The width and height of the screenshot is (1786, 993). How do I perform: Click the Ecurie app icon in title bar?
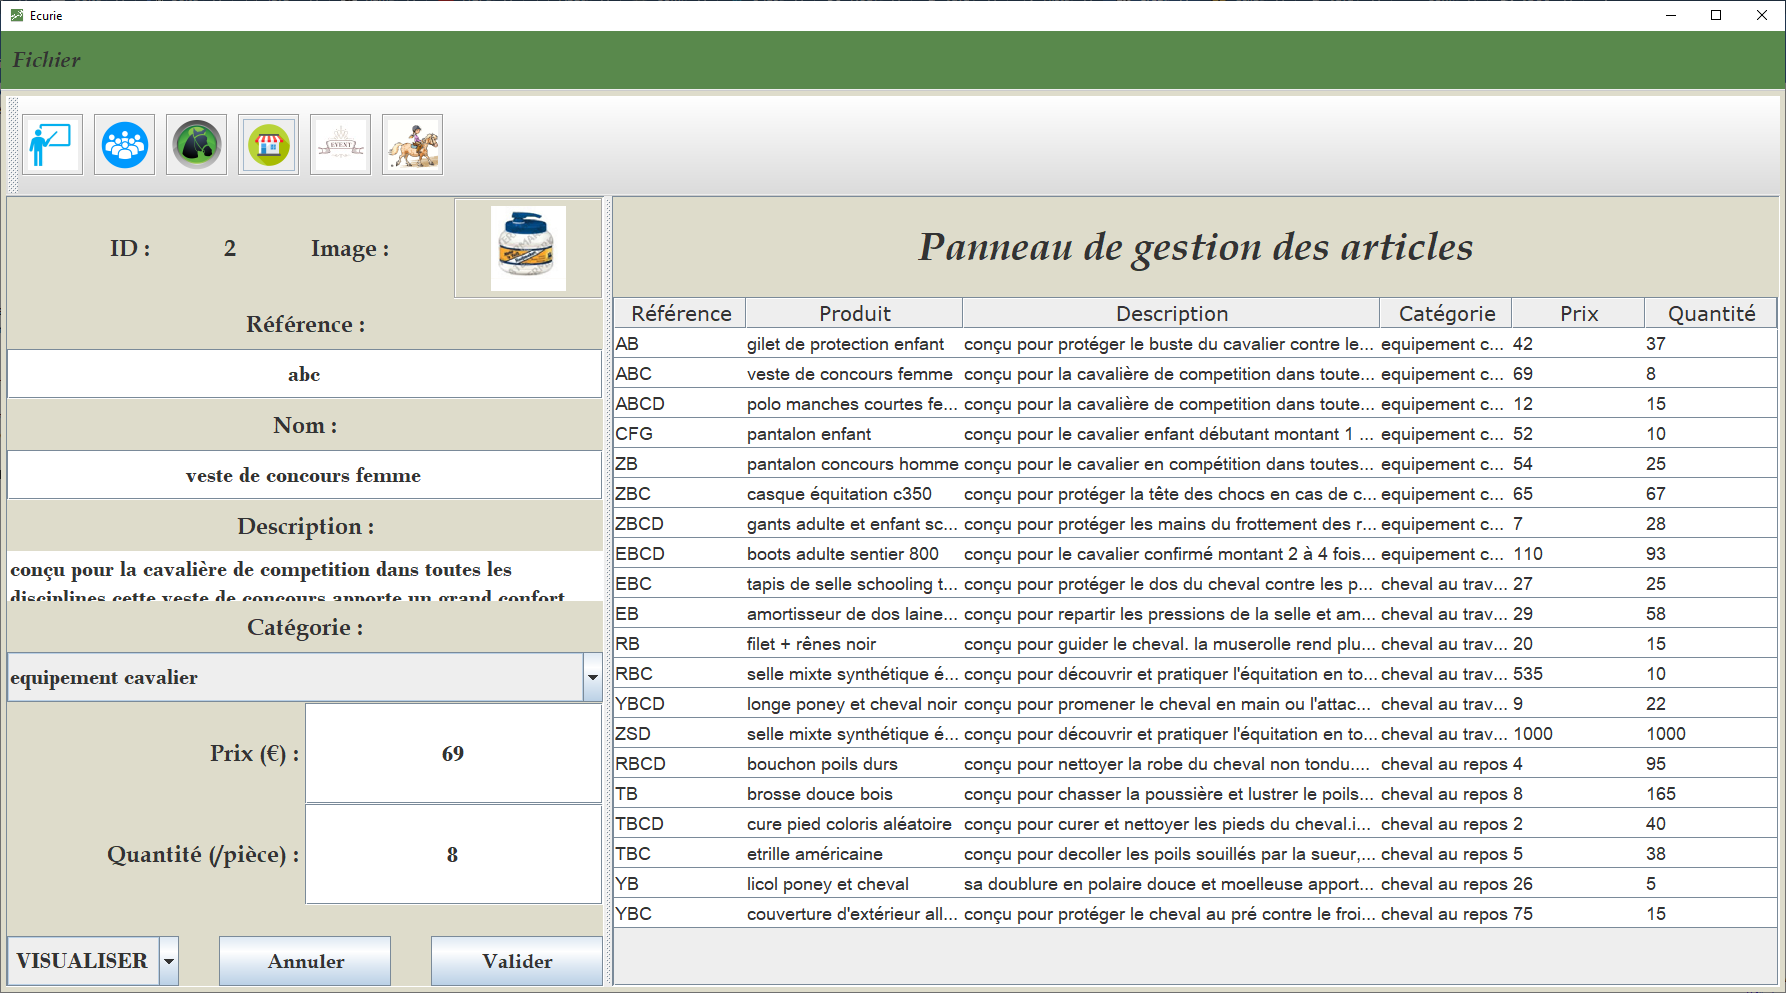(16, 15)
